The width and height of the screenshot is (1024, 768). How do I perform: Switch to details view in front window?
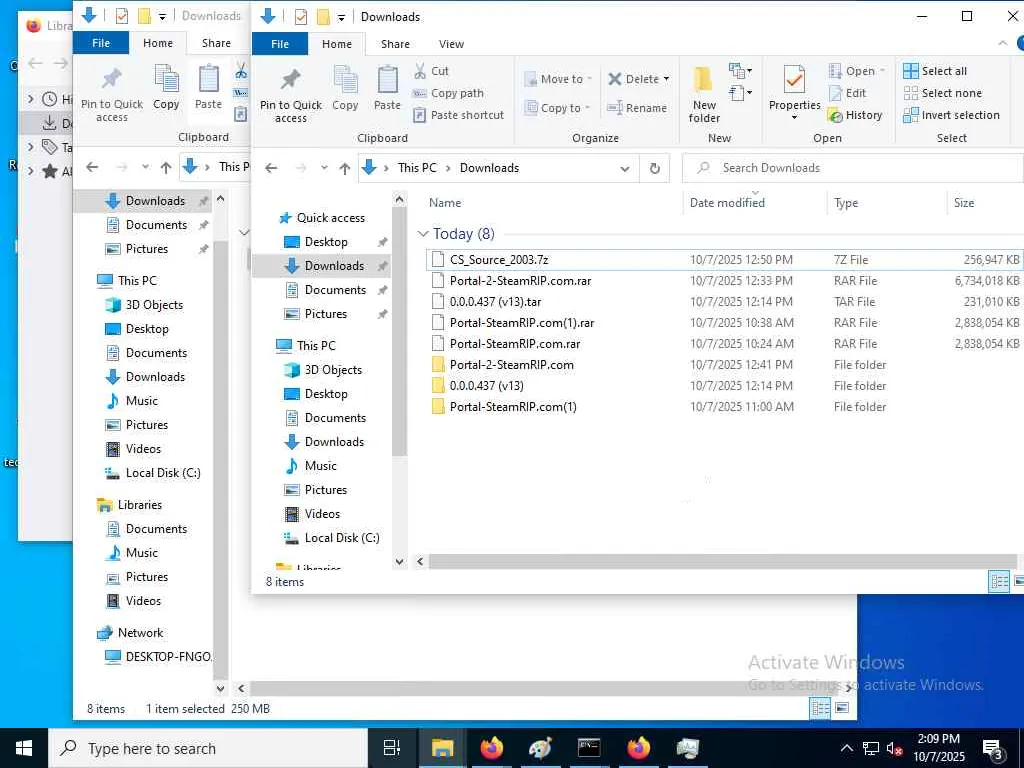click(x=999, y=581)
